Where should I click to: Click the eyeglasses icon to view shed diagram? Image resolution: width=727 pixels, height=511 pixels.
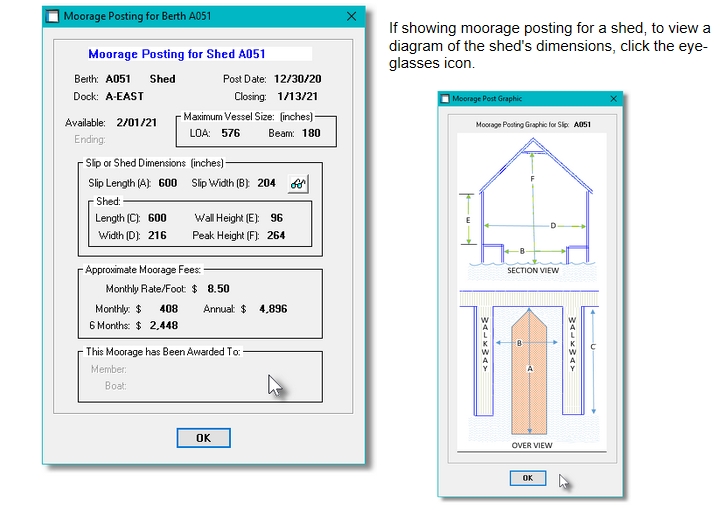[x=297, y=183]
